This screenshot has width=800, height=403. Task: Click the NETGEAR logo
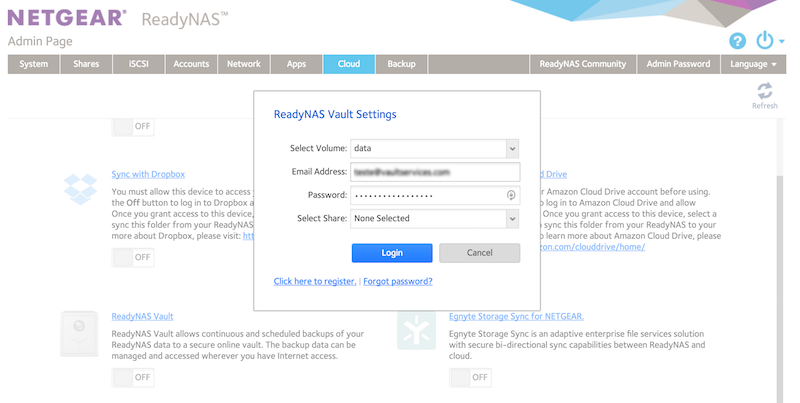point(67,18)
